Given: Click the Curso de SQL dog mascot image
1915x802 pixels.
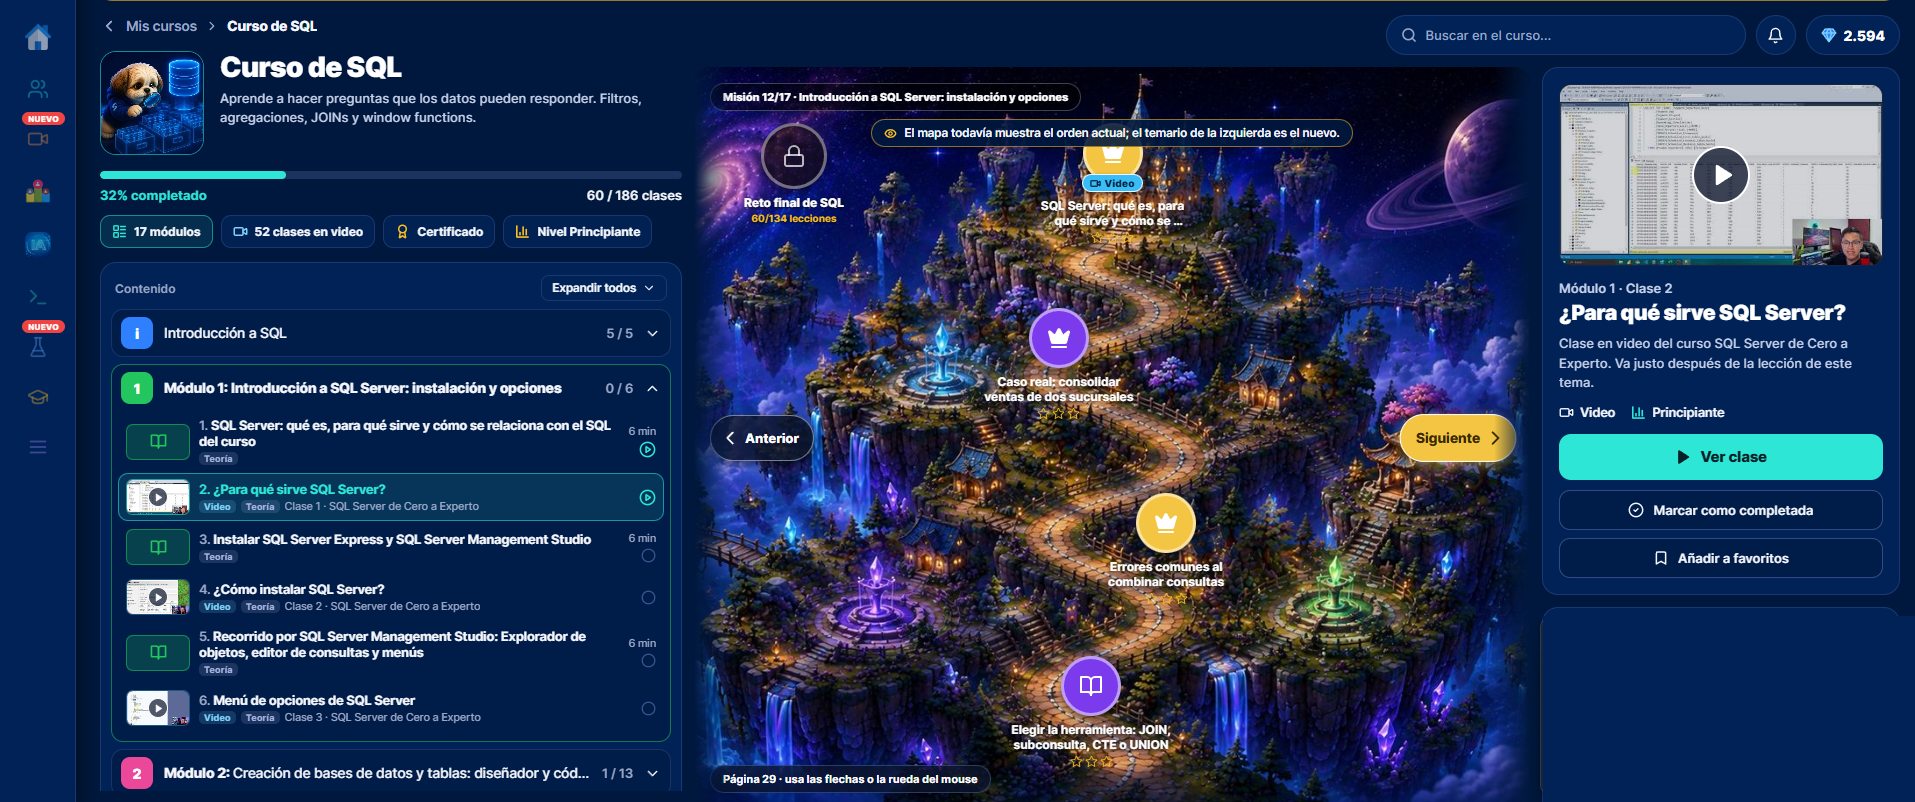Looking at the screenshot, I should tap(152, 103).
